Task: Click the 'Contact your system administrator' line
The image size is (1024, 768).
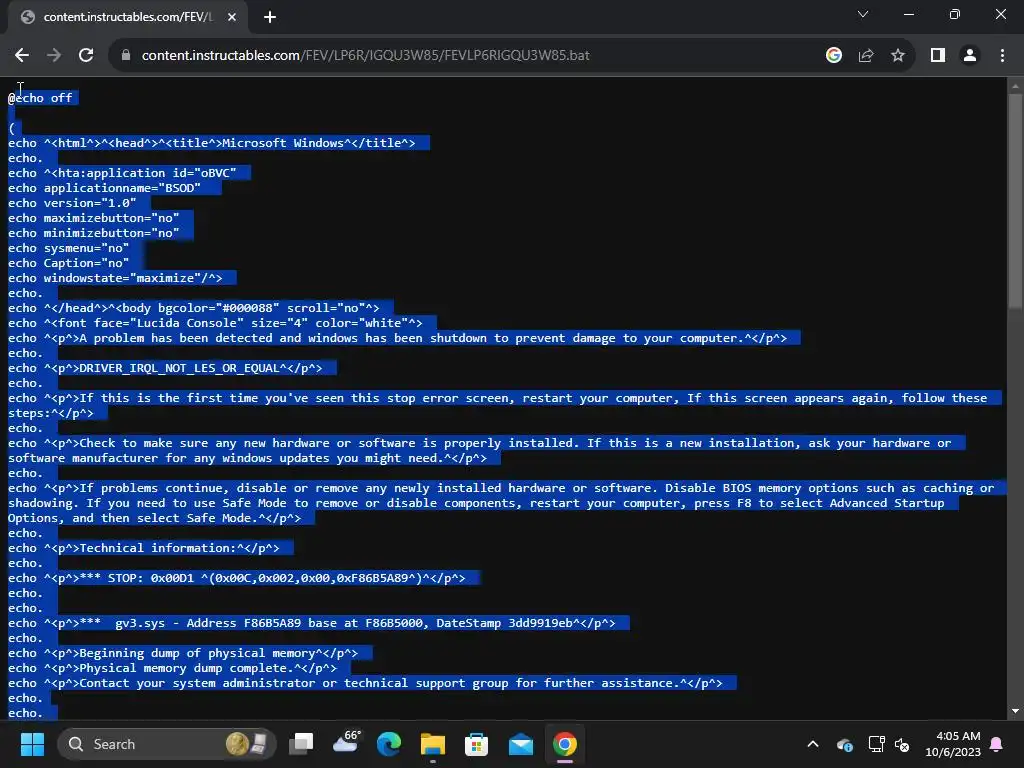Action: click(x=365, y=683)
